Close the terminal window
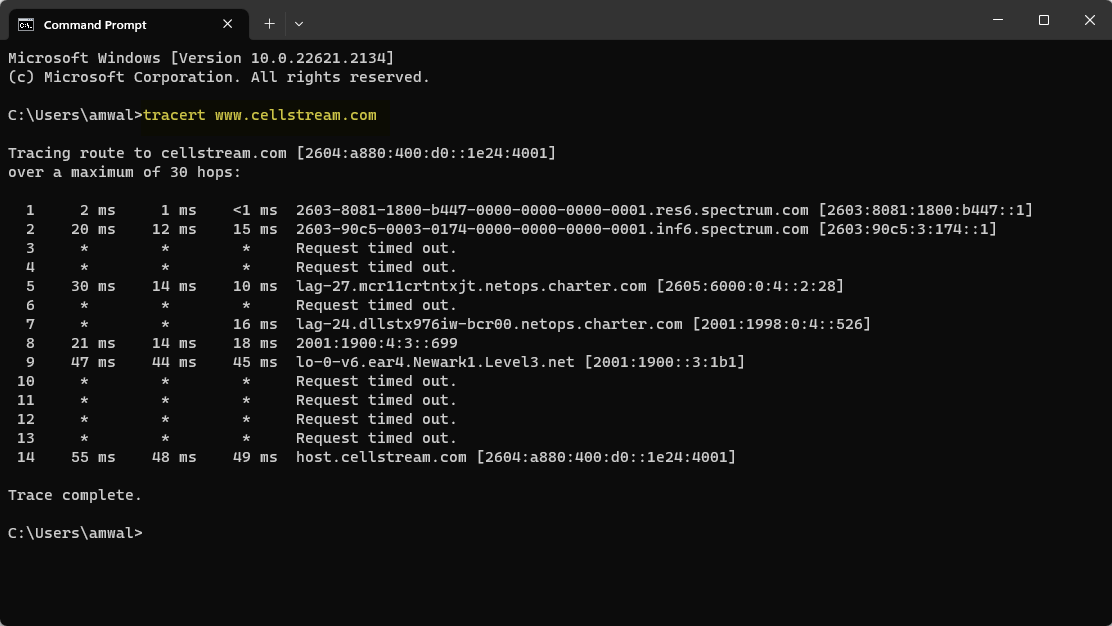Viewport: 1112px width, 626px height. tap(1090, 20)
